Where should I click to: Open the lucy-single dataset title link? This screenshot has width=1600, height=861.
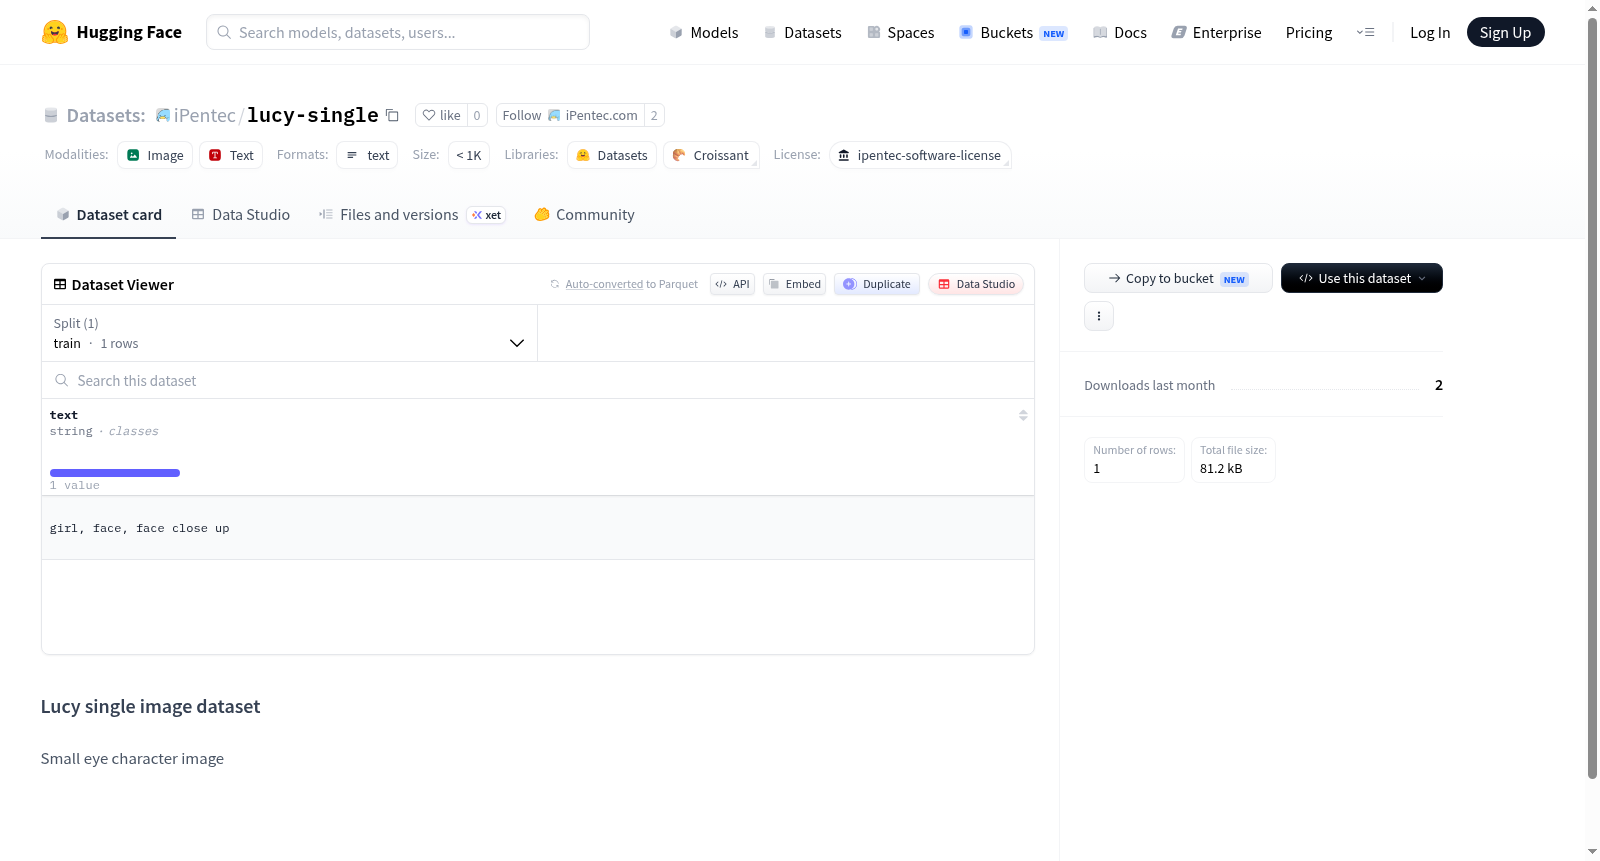[x=313, y=116]
